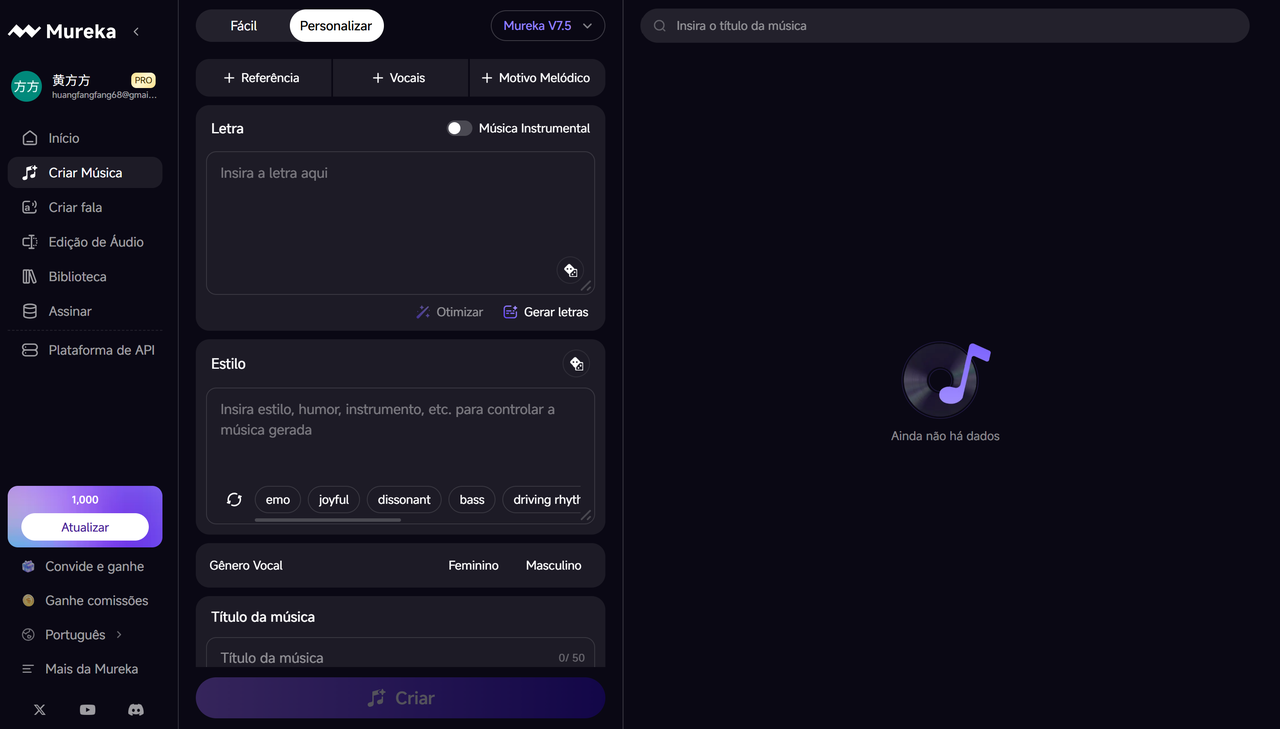The height and width of the screenshot is (729, 1280).
Task: Enable Música Instrumental
Action: (x=459, y=128)
